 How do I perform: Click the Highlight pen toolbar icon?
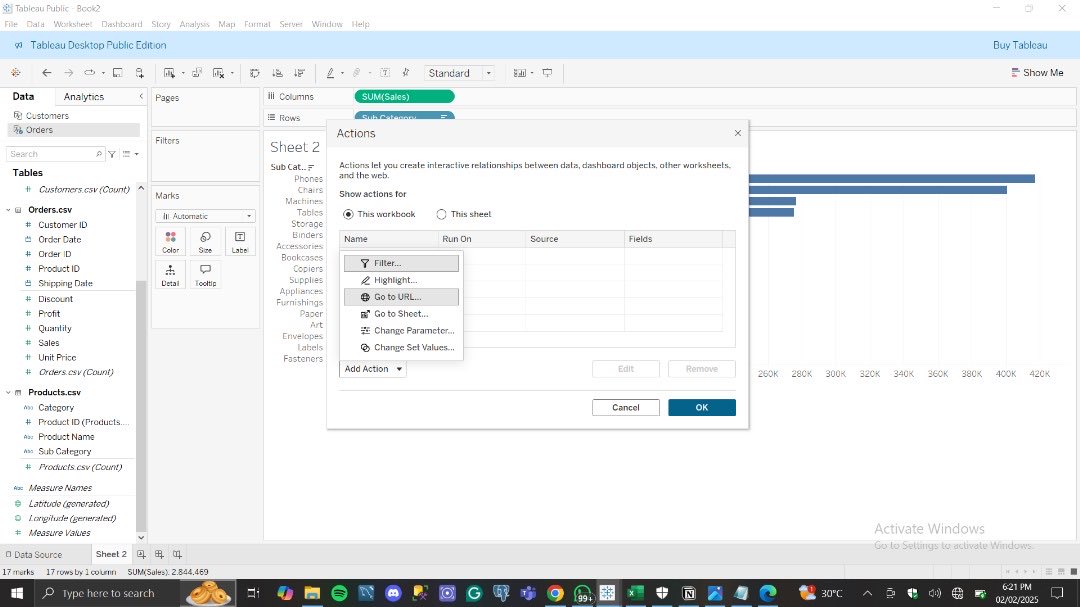pyautogui.click(x=331, y=72)
